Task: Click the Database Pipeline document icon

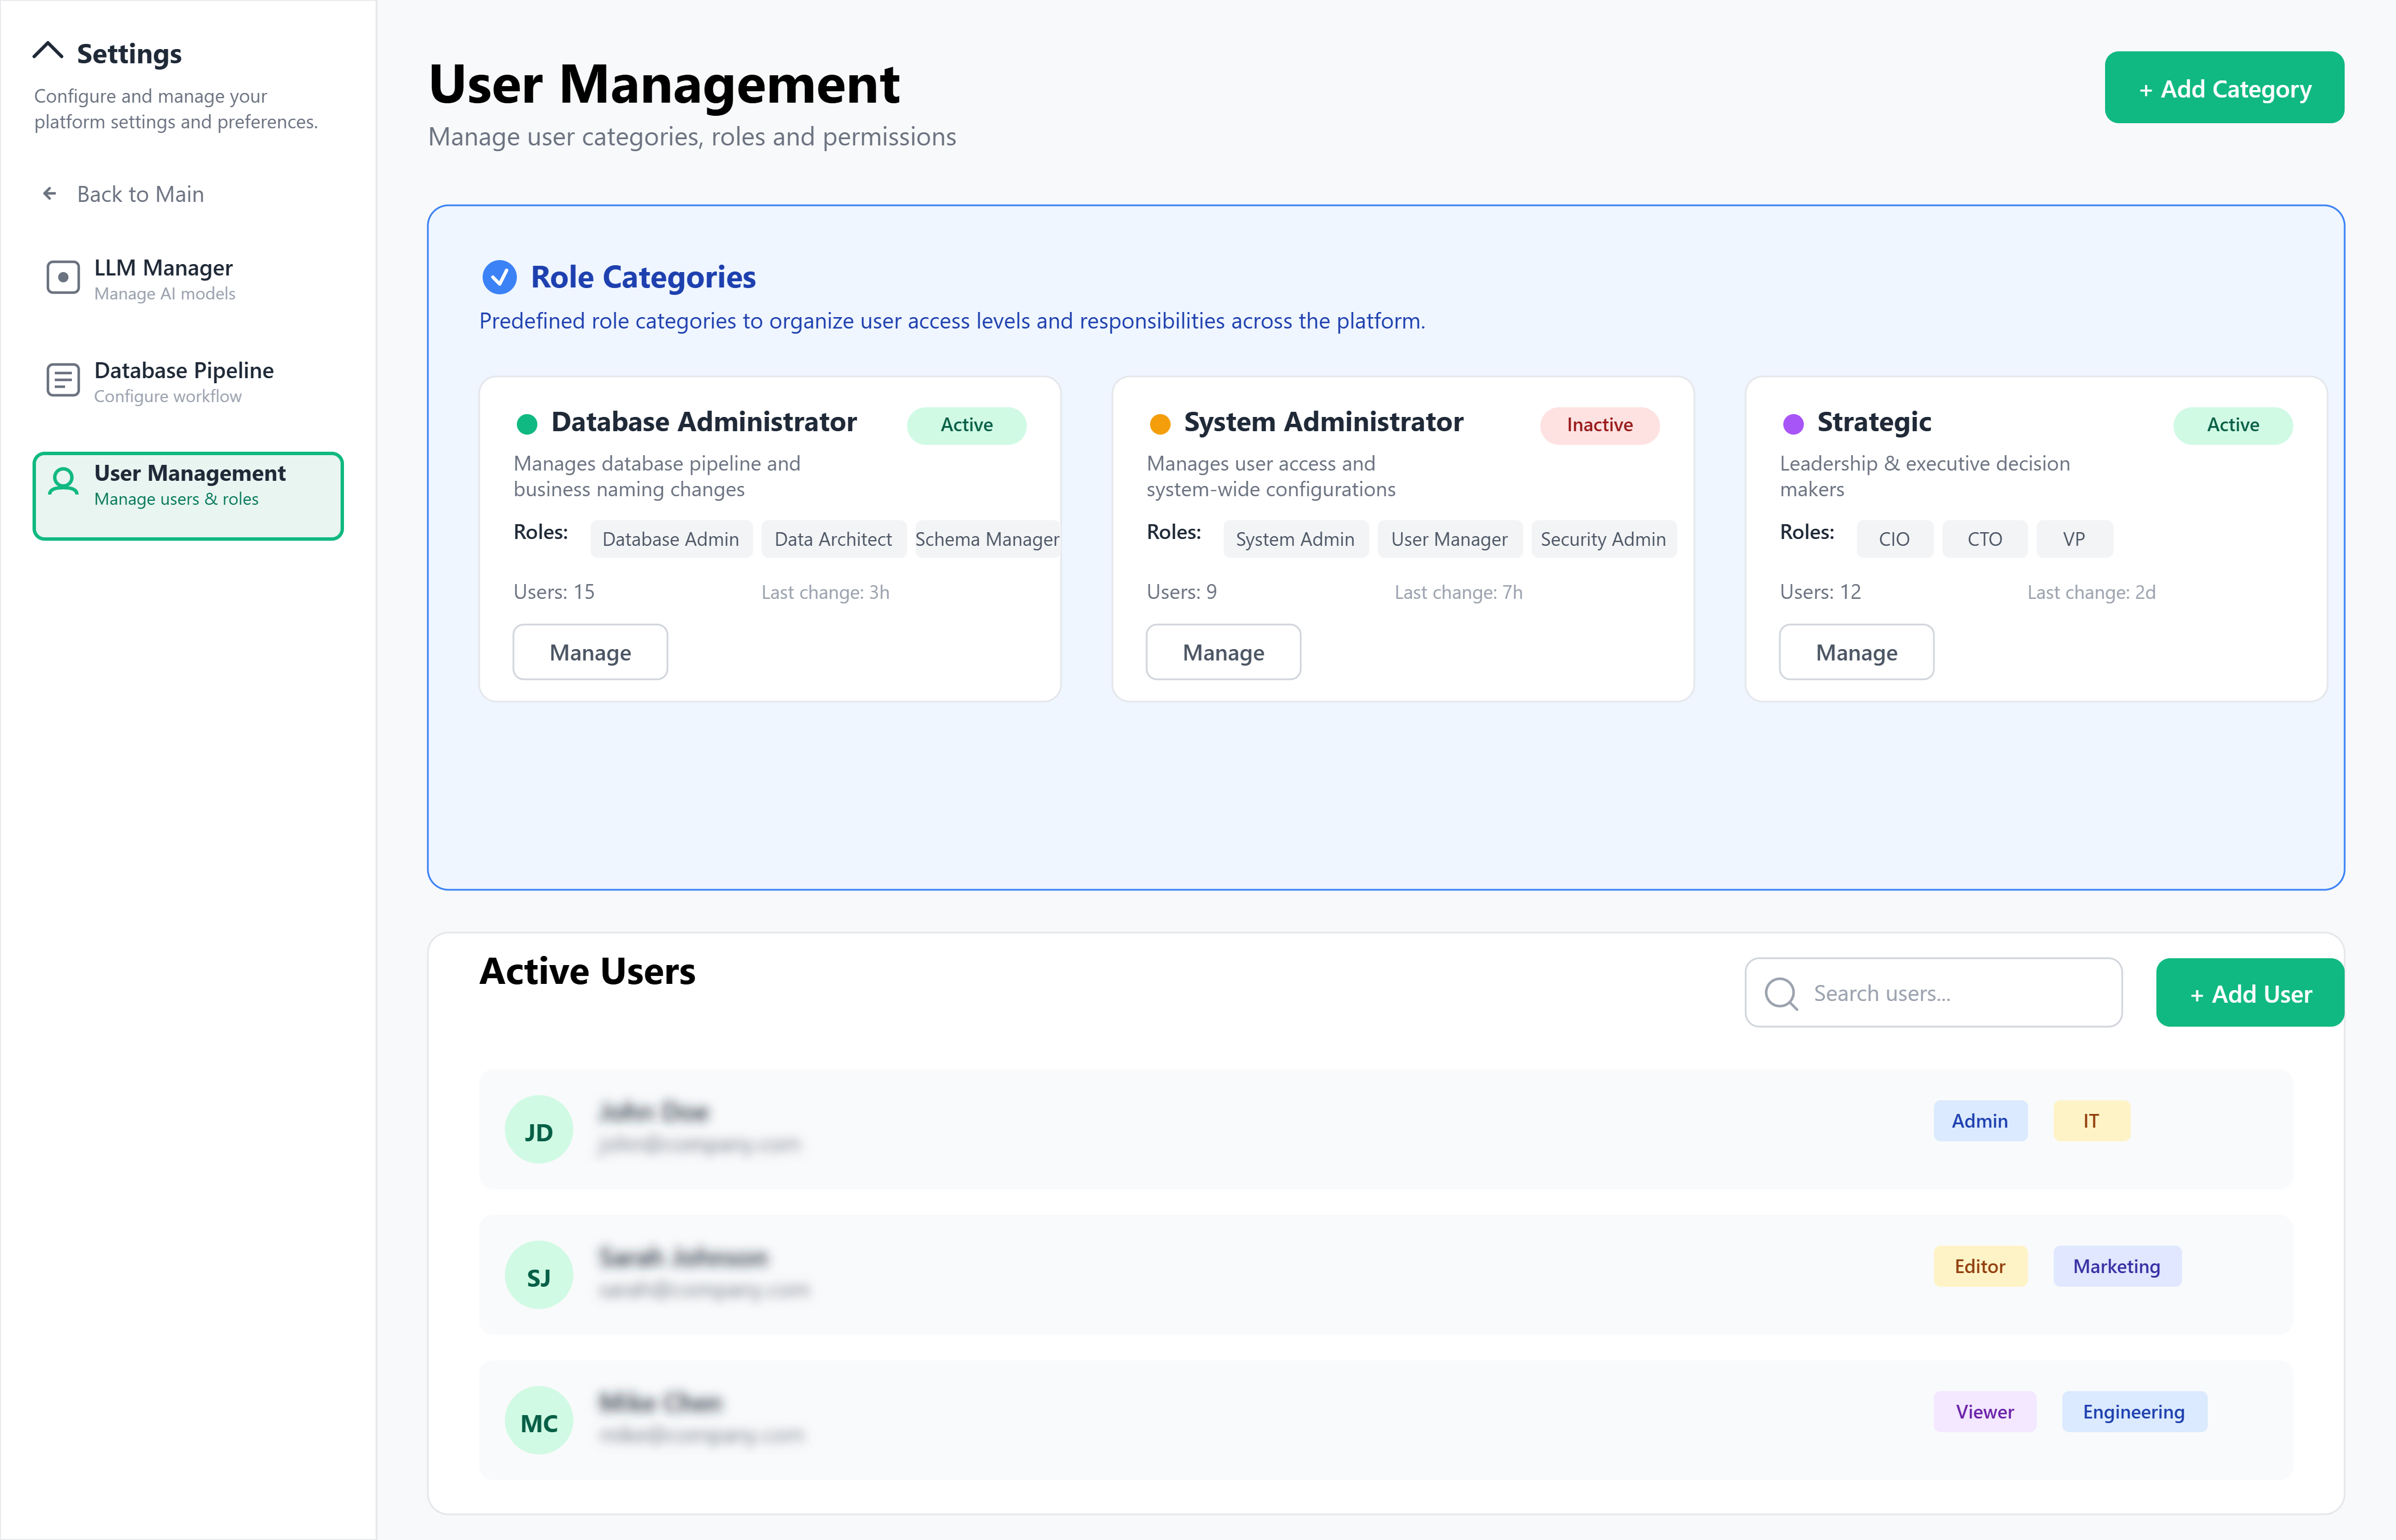Action: (x=63, y=380)
